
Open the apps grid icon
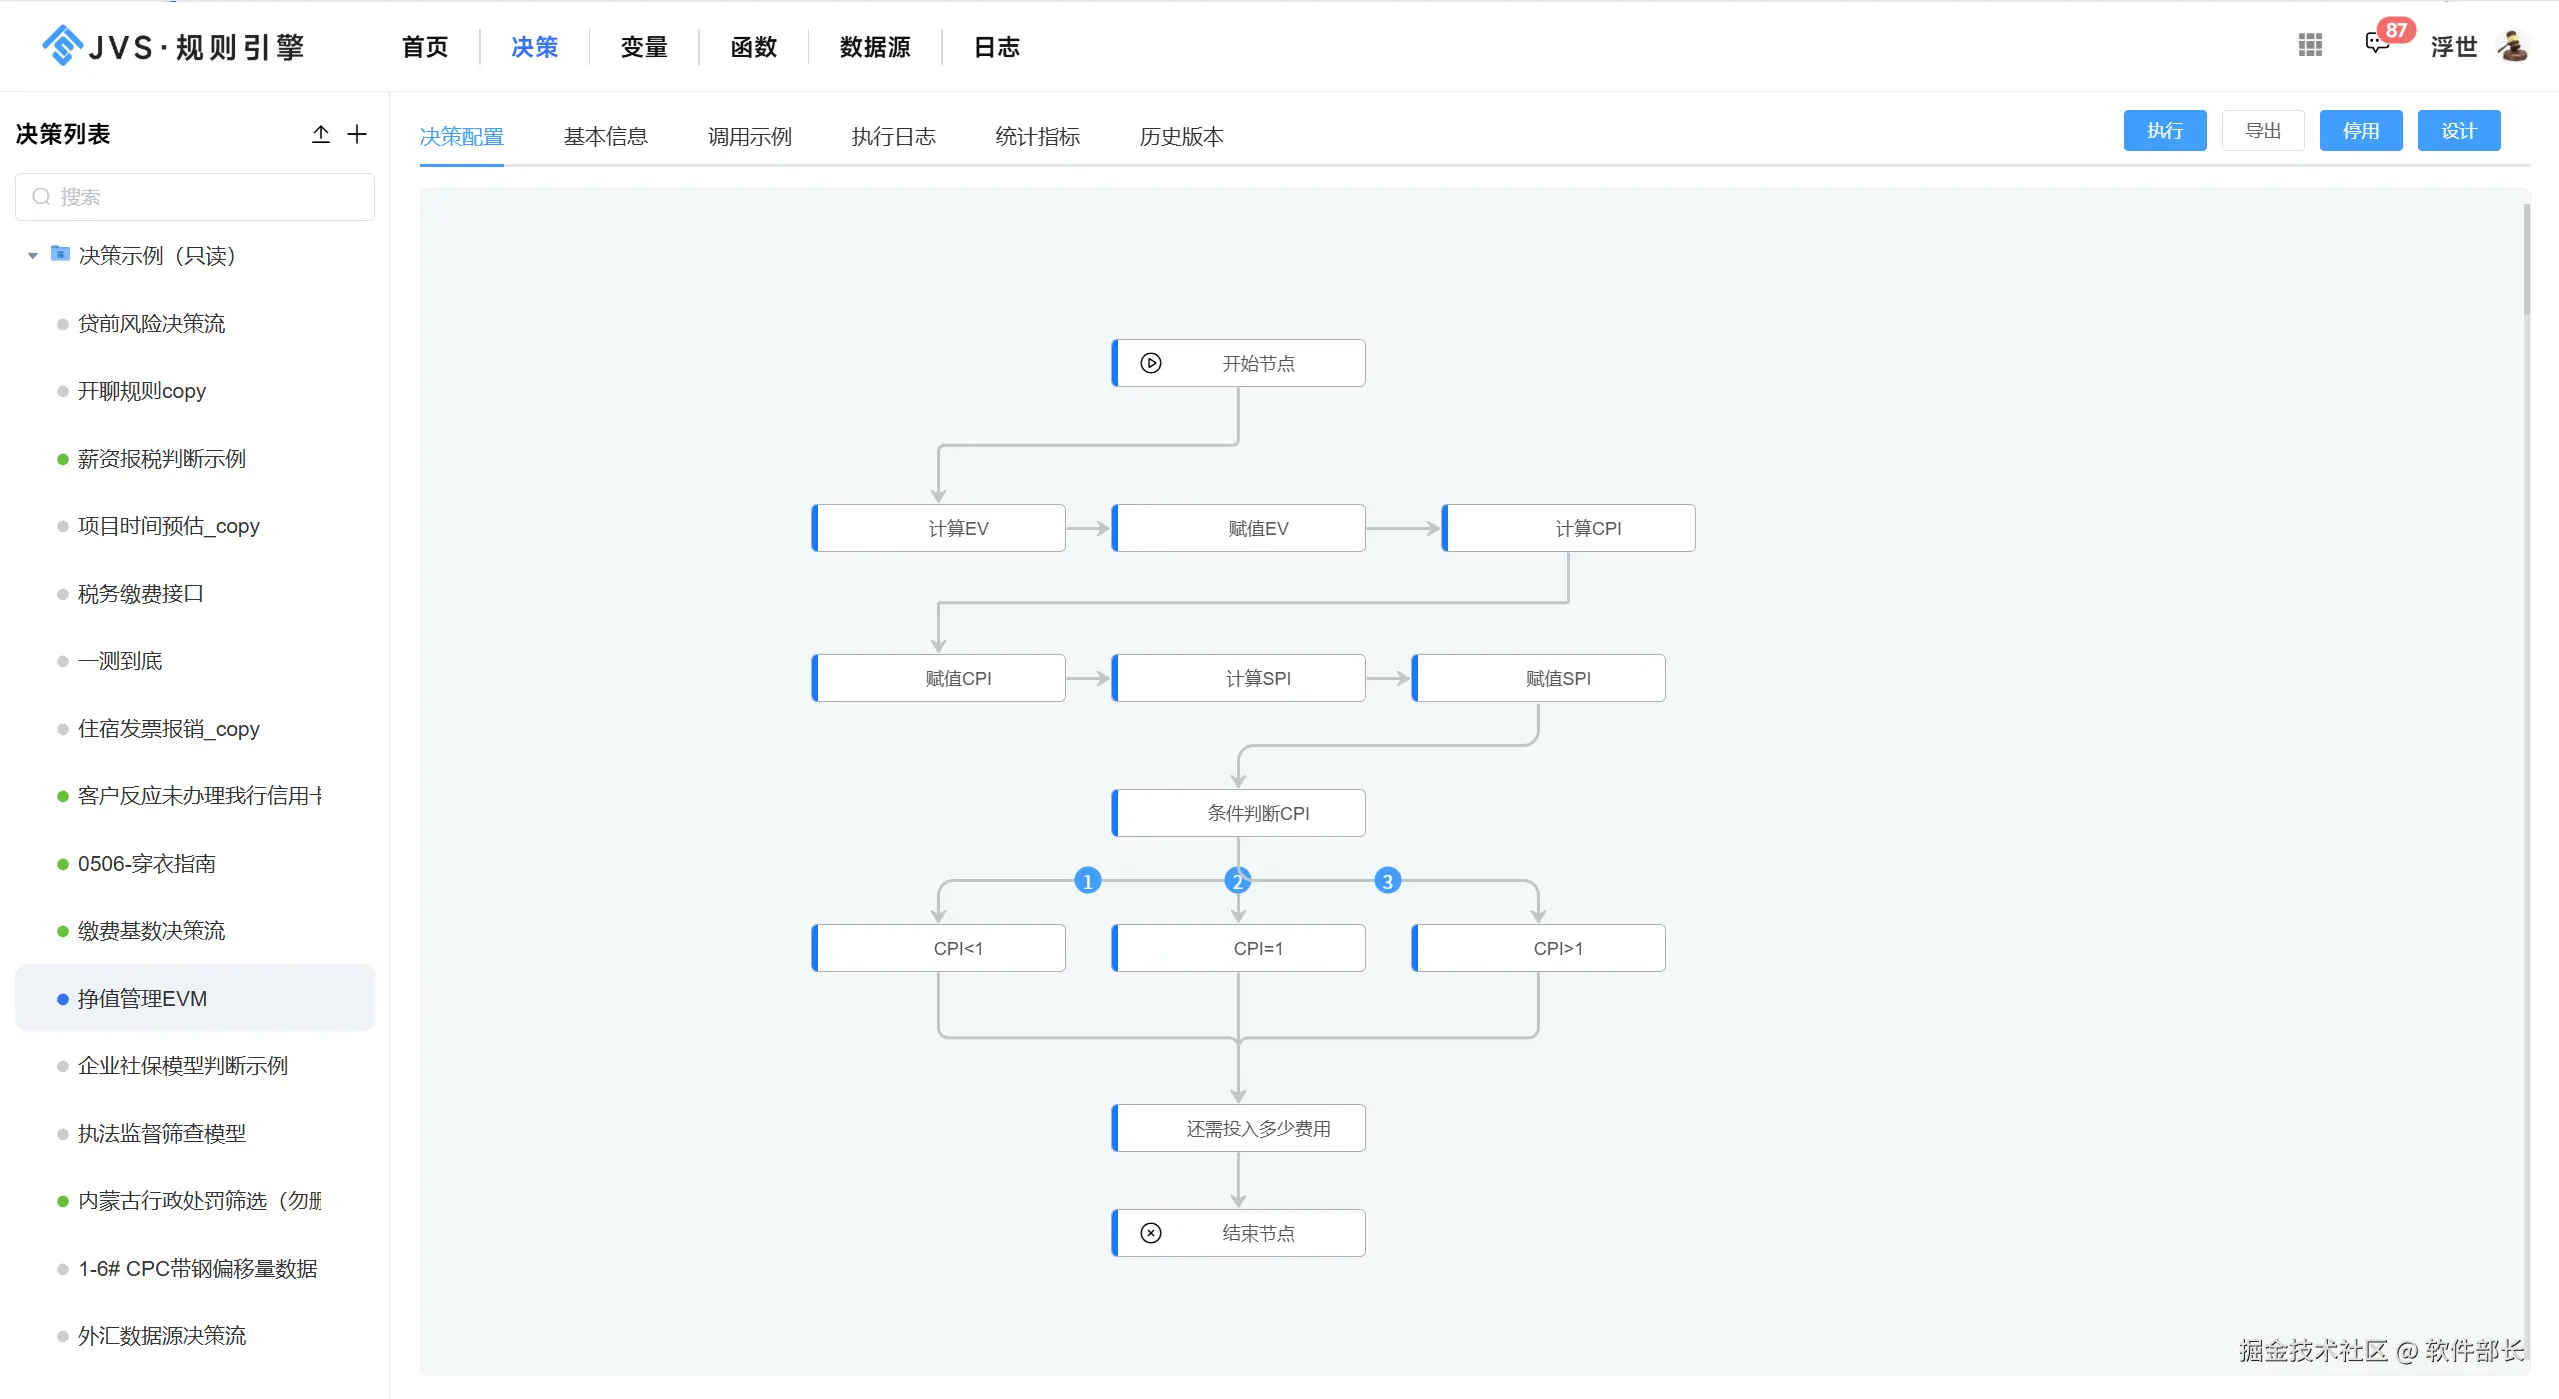[x=2310, y=45]
